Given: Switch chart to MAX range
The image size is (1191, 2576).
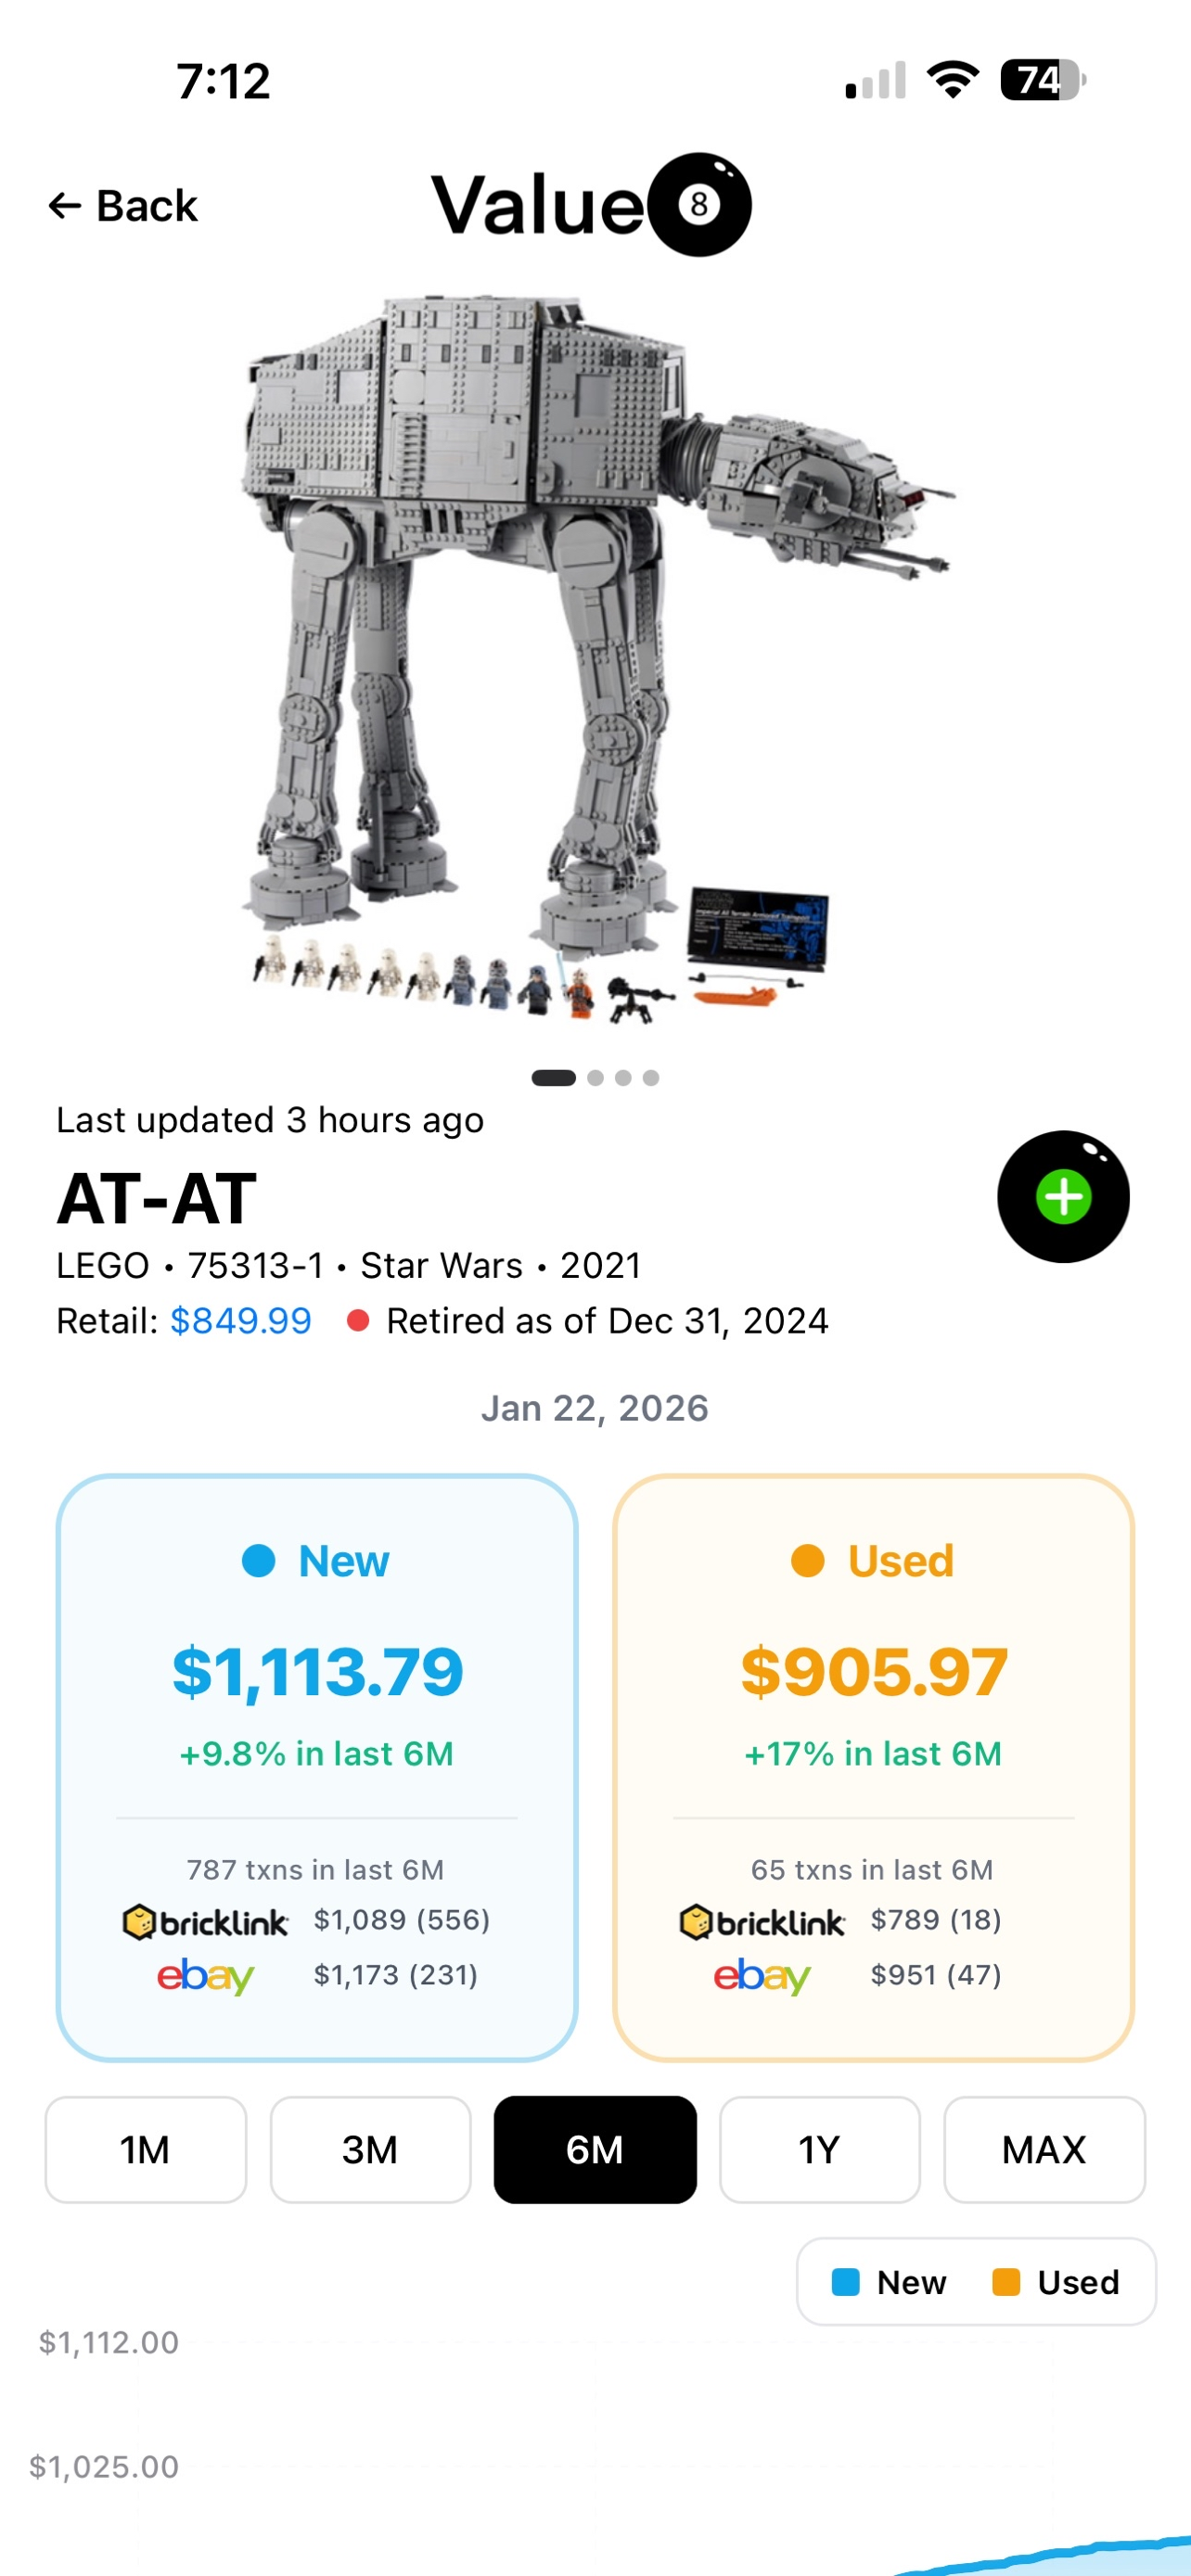Looking at the screenshot, I should [1044, 2149].
